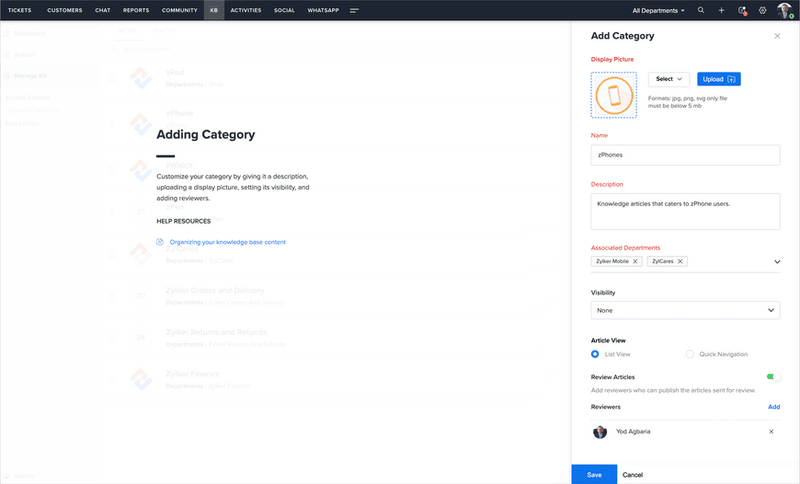Click the help article document icon
The width and height of the screenshot is (800, 484).
pos(160,242)
